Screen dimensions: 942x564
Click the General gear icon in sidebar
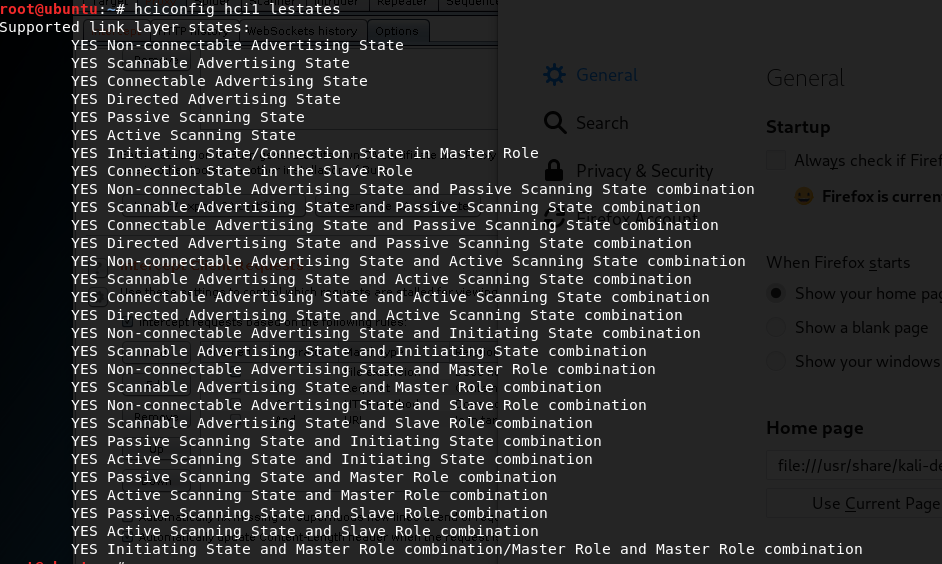point(555,75)
